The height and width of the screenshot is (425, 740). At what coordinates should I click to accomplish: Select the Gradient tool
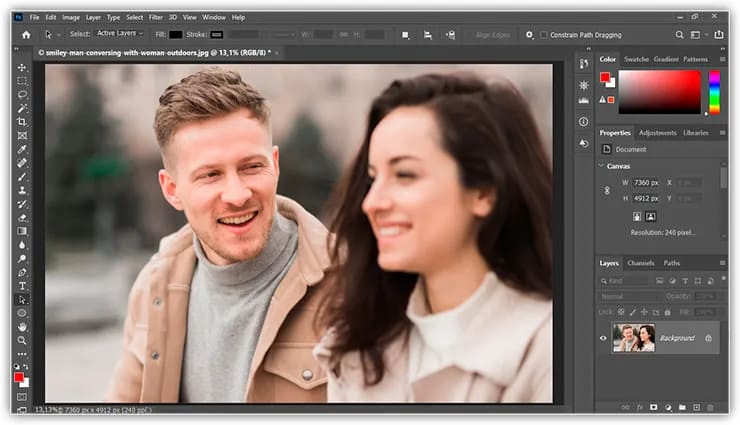22,231
